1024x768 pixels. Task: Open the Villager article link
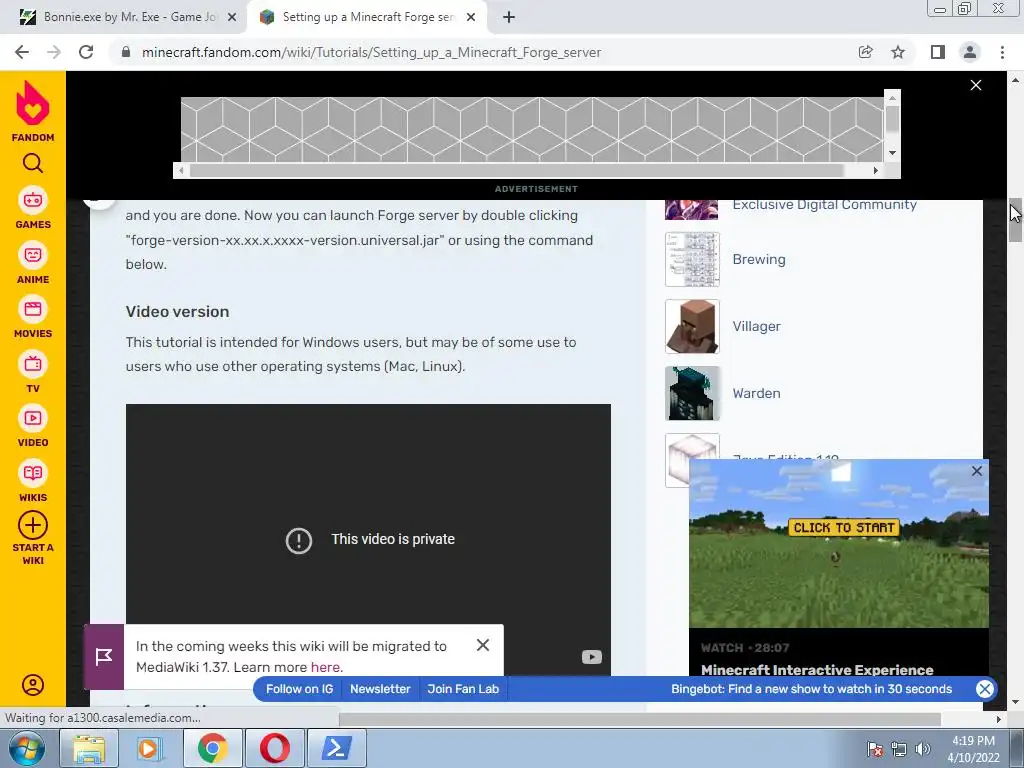coord(756,327)
